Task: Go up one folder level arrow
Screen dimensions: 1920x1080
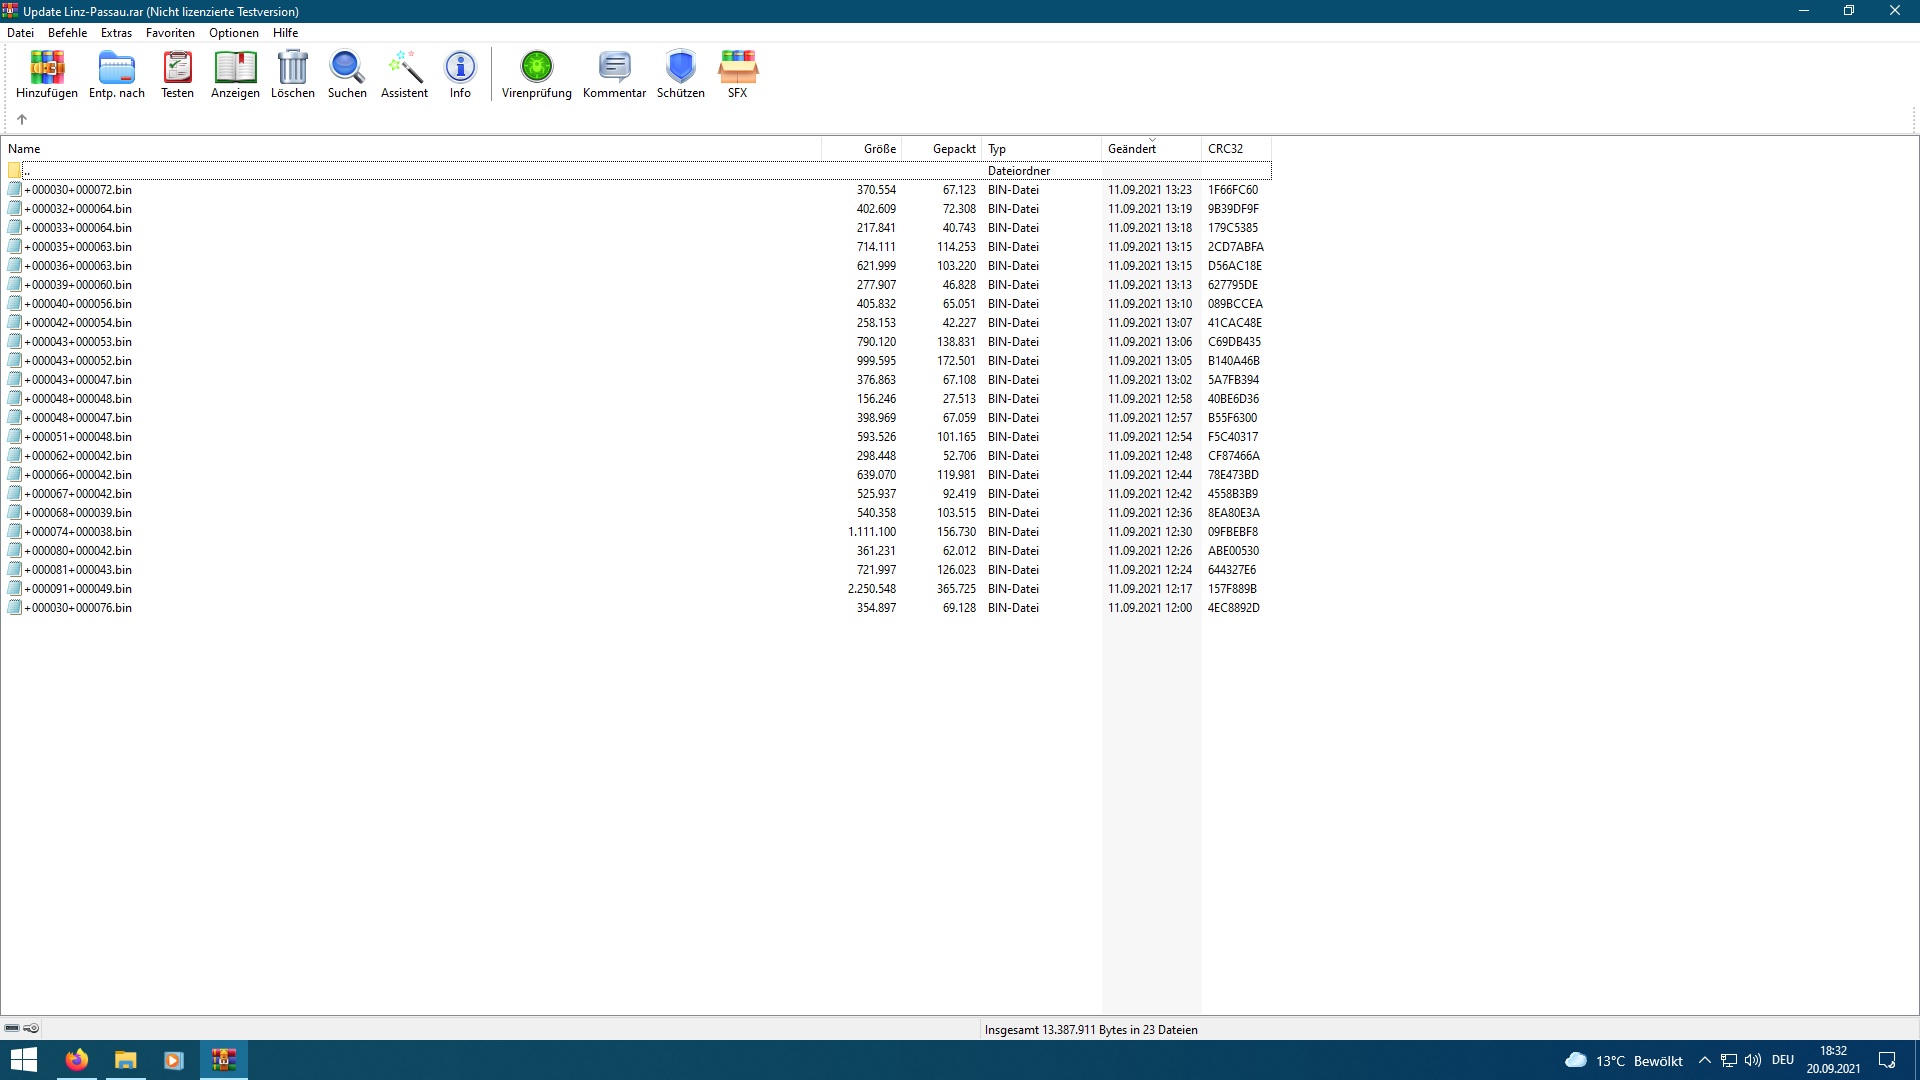Action: 22,119
